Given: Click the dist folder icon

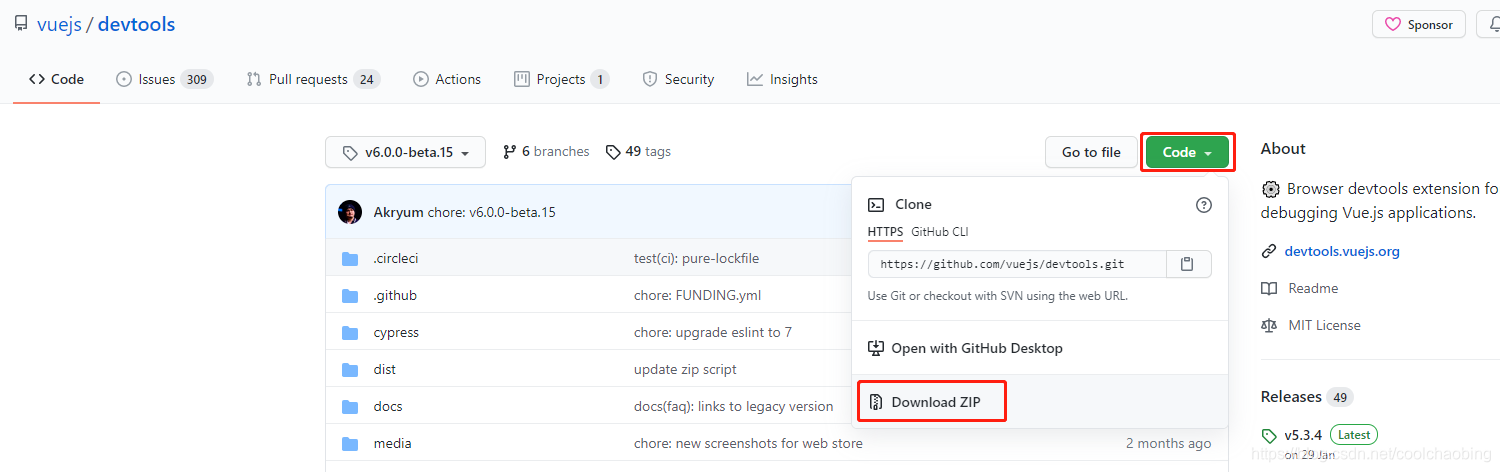Looking at the screenshot, I should (x=350, y=370).
